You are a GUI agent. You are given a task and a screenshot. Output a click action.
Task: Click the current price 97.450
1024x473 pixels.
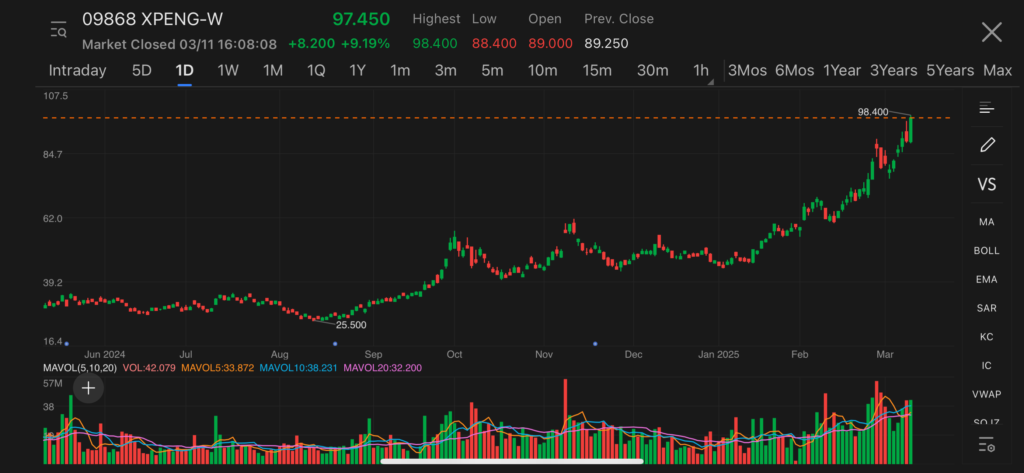(361, 20)
